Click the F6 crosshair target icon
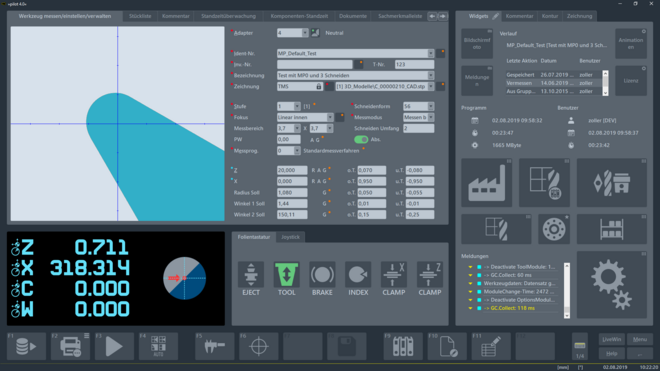The width and height of the screenshot is (660, 371). click(258, 346)
